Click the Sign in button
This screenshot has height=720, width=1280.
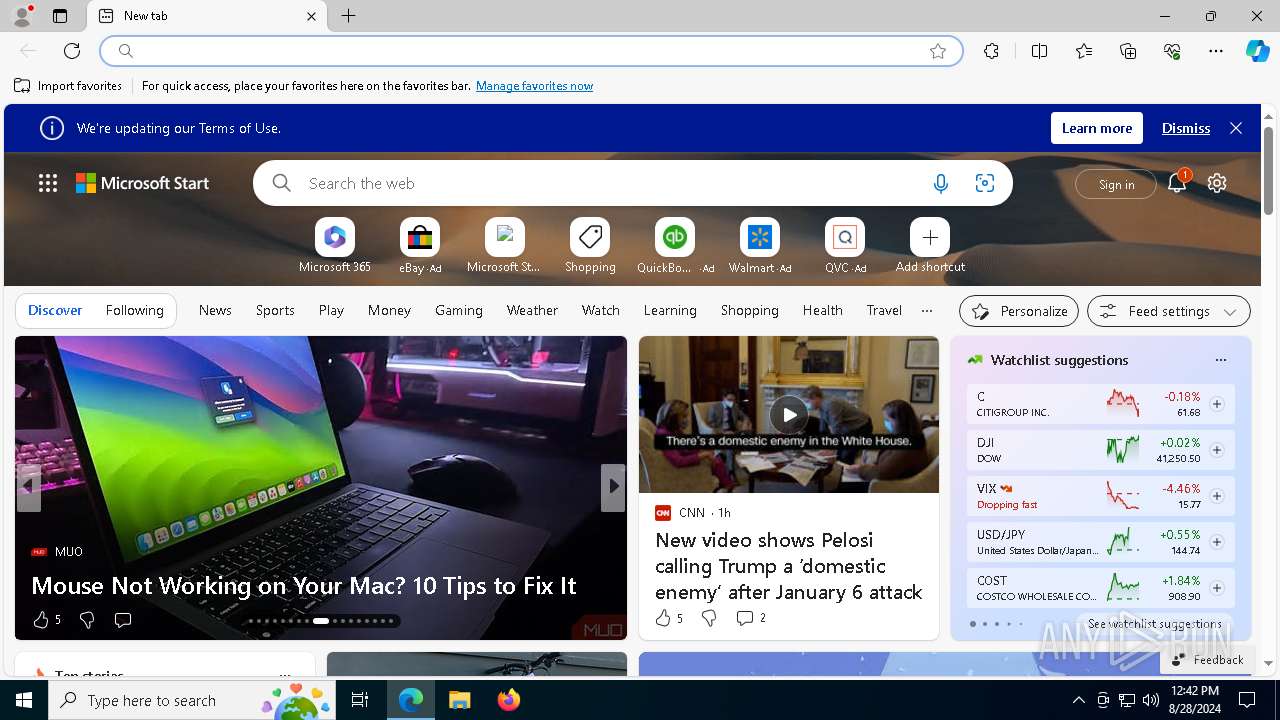[x=1116, y=184]
